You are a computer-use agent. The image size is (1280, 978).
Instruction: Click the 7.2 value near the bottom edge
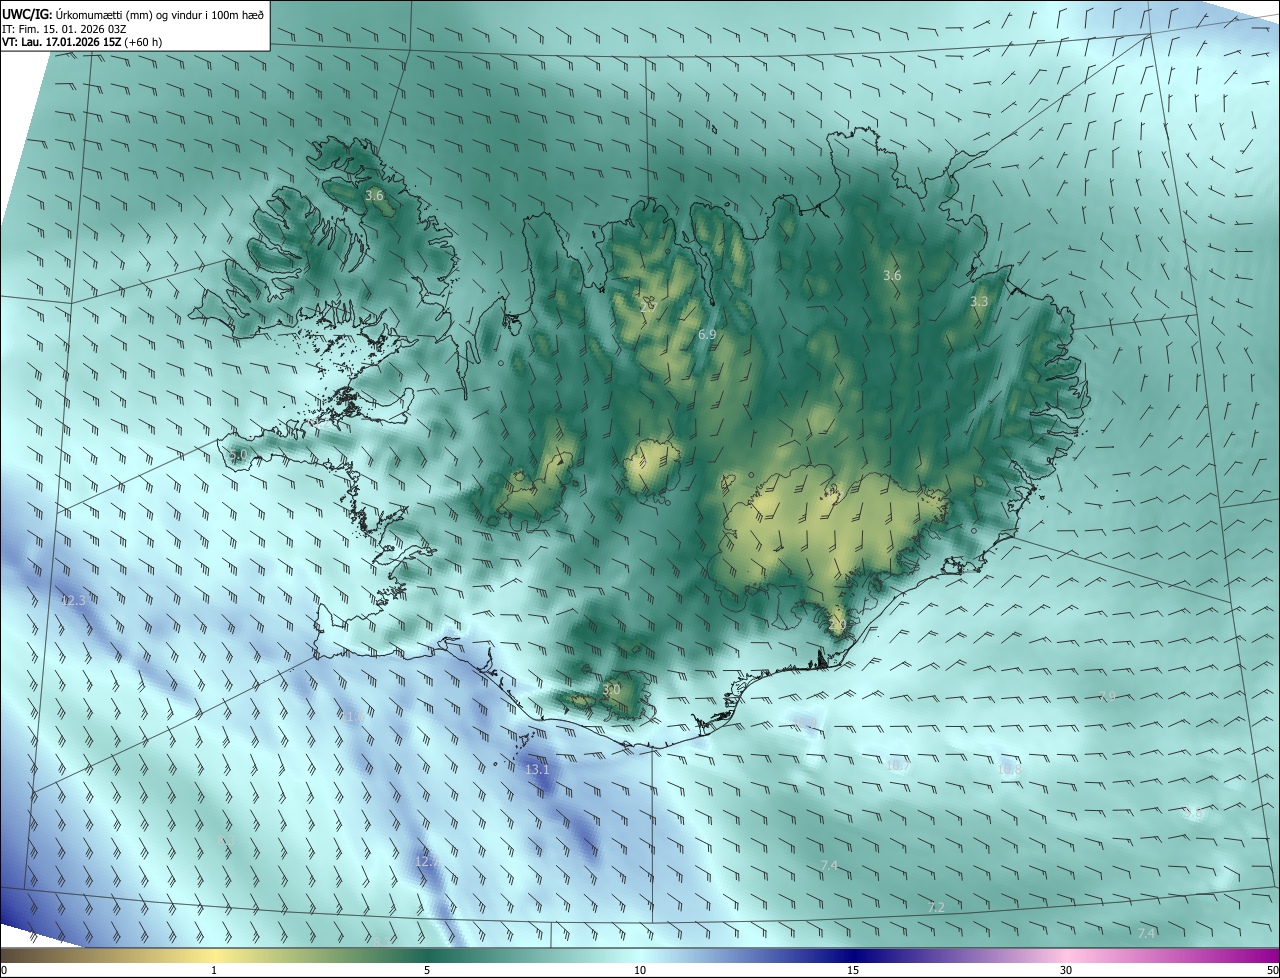(x=936, y=907)
